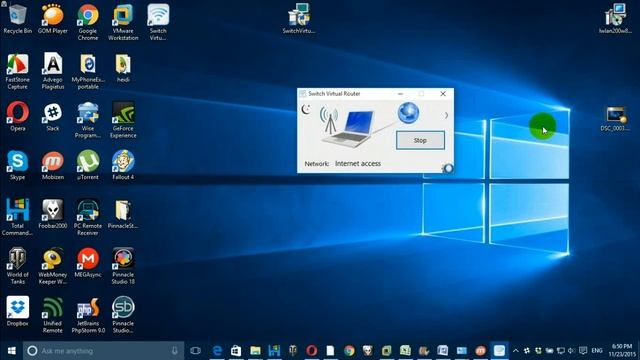Click the blue globe internet icon
640x360 pixels.
pos(408,113)
